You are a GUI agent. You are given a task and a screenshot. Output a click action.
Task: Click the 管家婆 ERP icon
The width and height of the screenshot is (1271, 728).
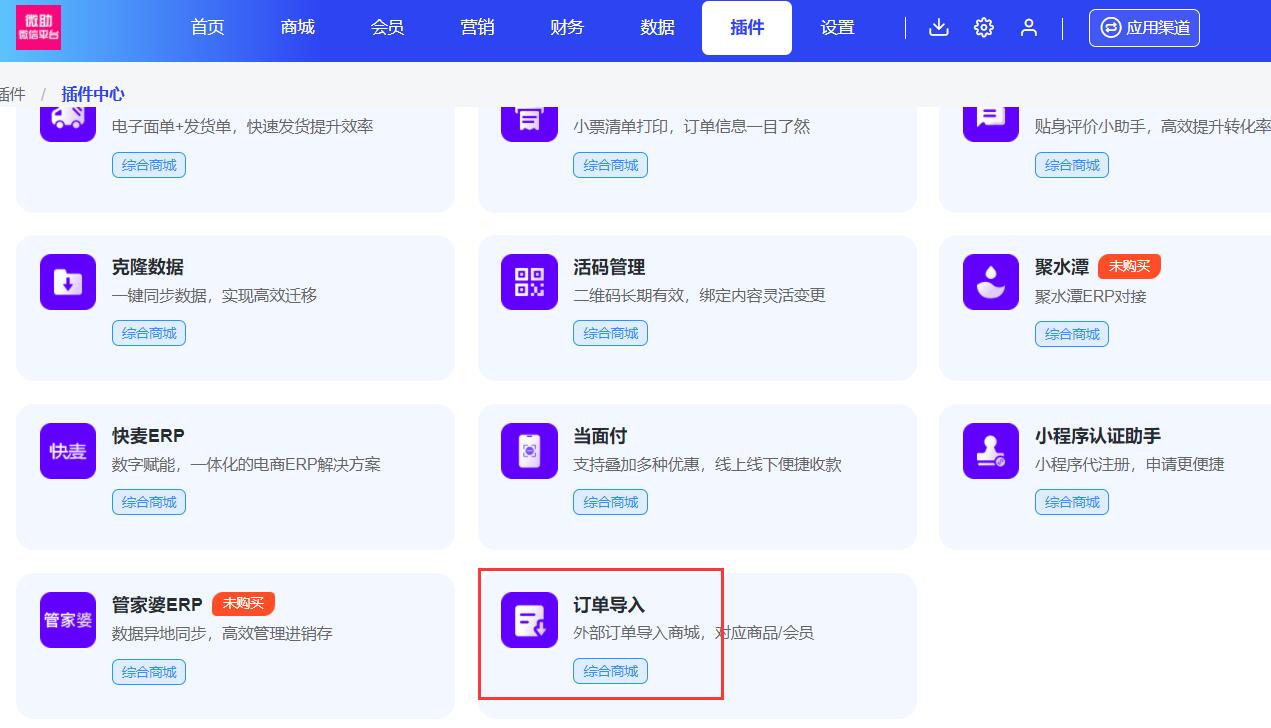(68, 620)
